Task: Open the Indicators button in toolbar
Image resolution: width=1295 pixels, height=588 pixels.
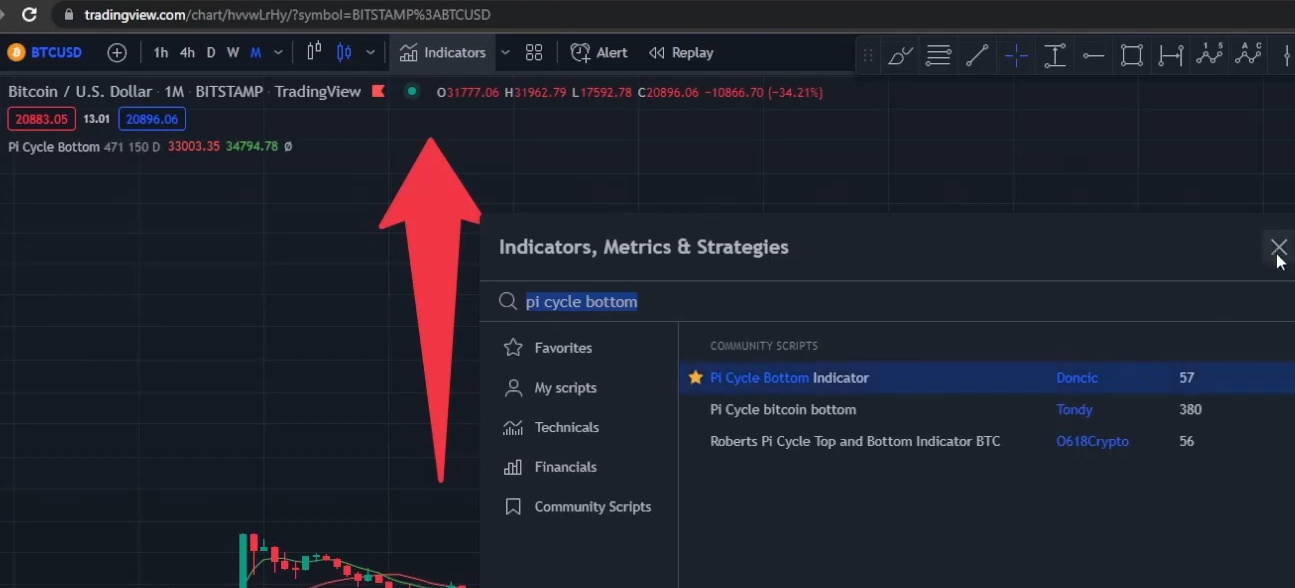Action: click(x=442, y=53)
